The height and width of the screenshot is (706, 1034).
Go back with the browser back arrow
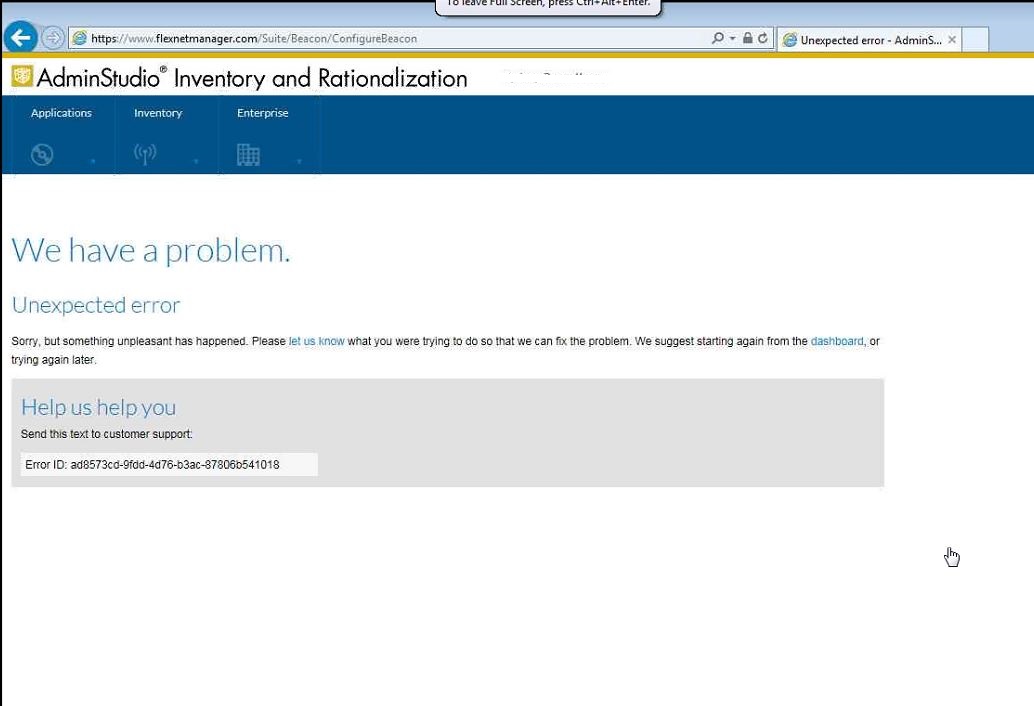coord(20,38)
